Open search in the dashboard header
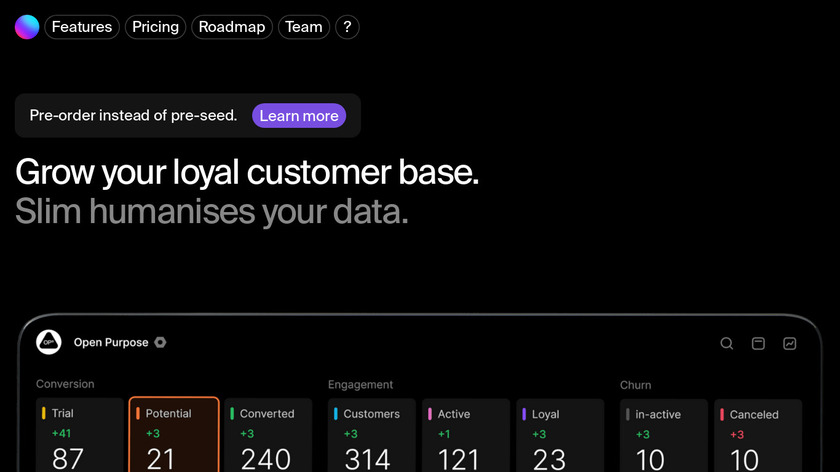Image resolution: width=840 pixels, height=472 pixels. [x=726, y=343]
